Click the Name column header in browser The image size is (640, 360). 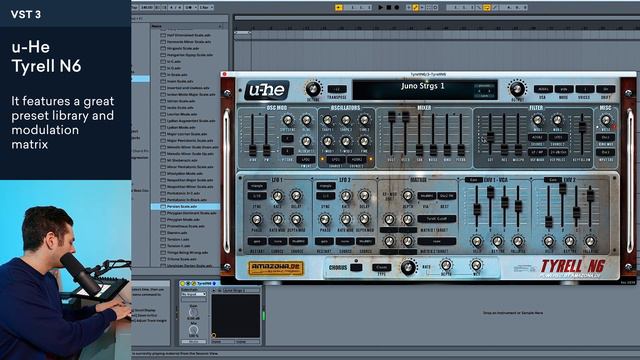click(157, 26)
